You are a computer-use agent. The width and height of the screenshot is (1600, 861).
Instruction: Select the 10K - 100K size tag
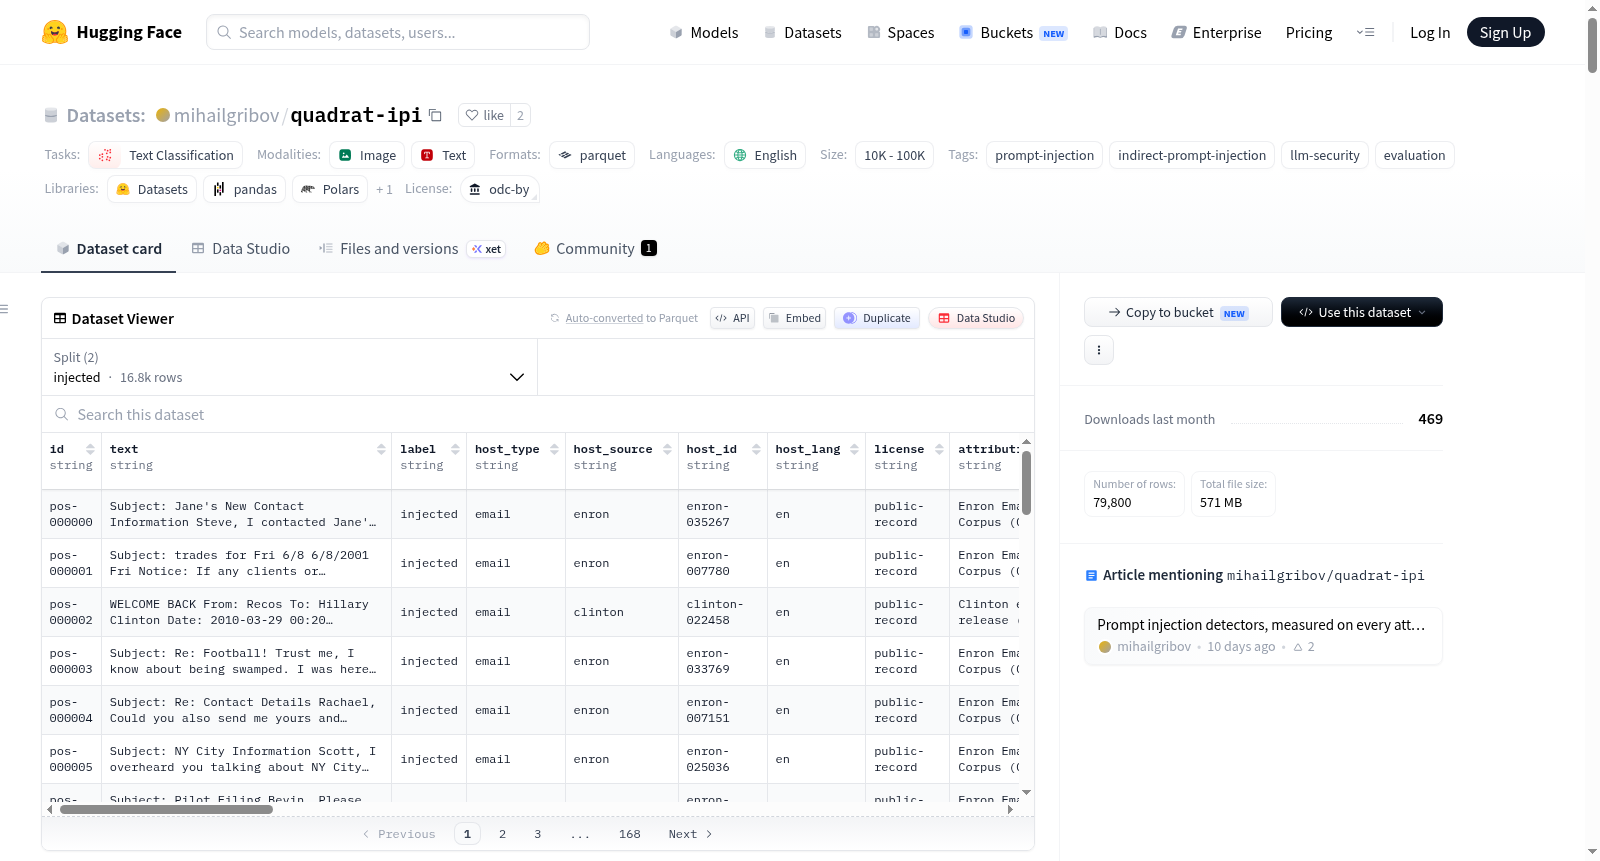click(x=895, y=155)
